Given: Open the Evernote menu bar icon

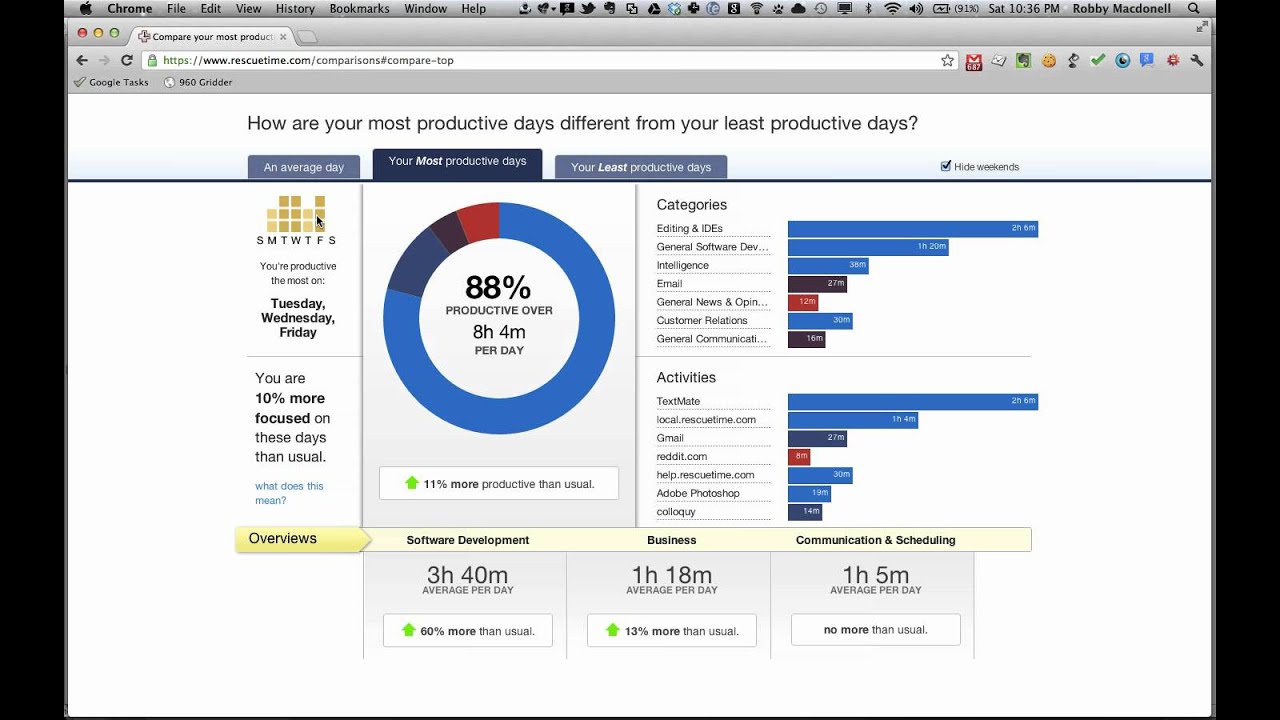Looking at the screenshot, I should (609, 8).
